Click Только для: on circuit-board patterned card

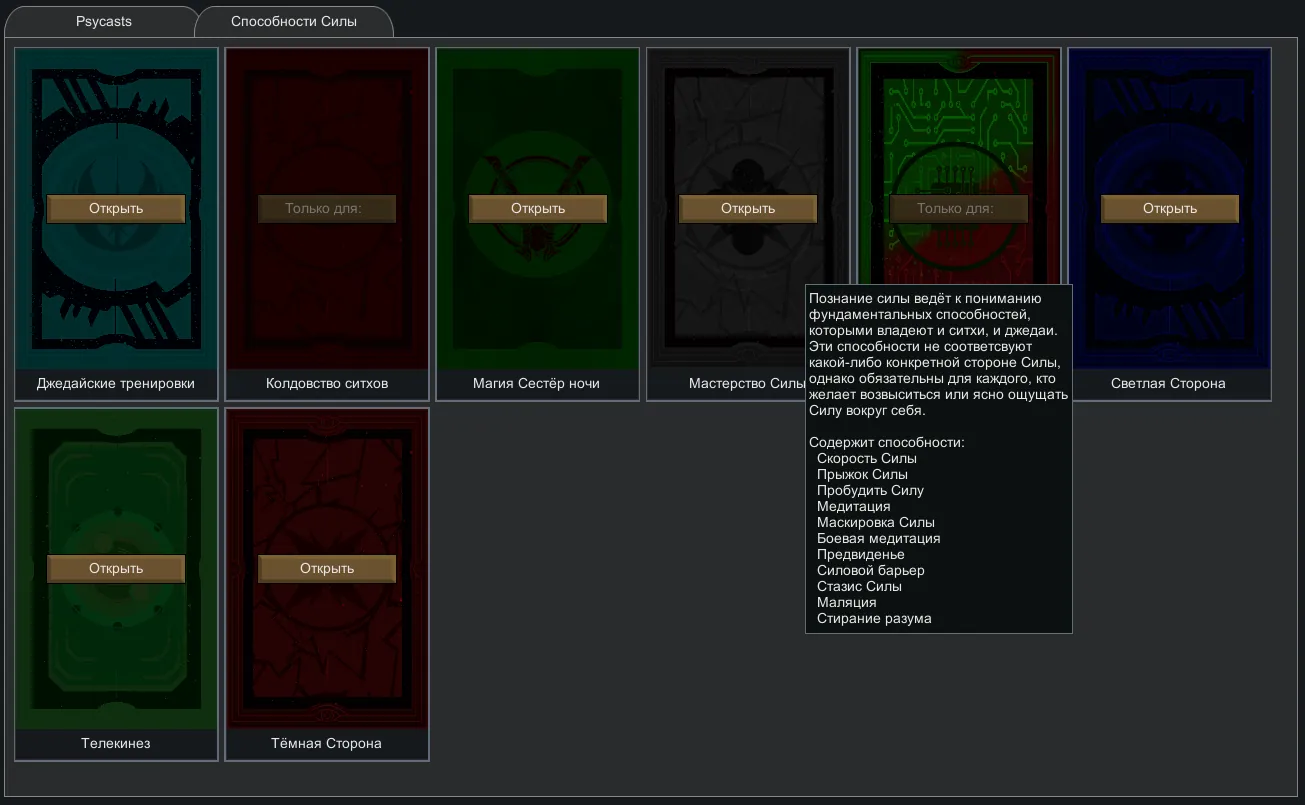958,208
